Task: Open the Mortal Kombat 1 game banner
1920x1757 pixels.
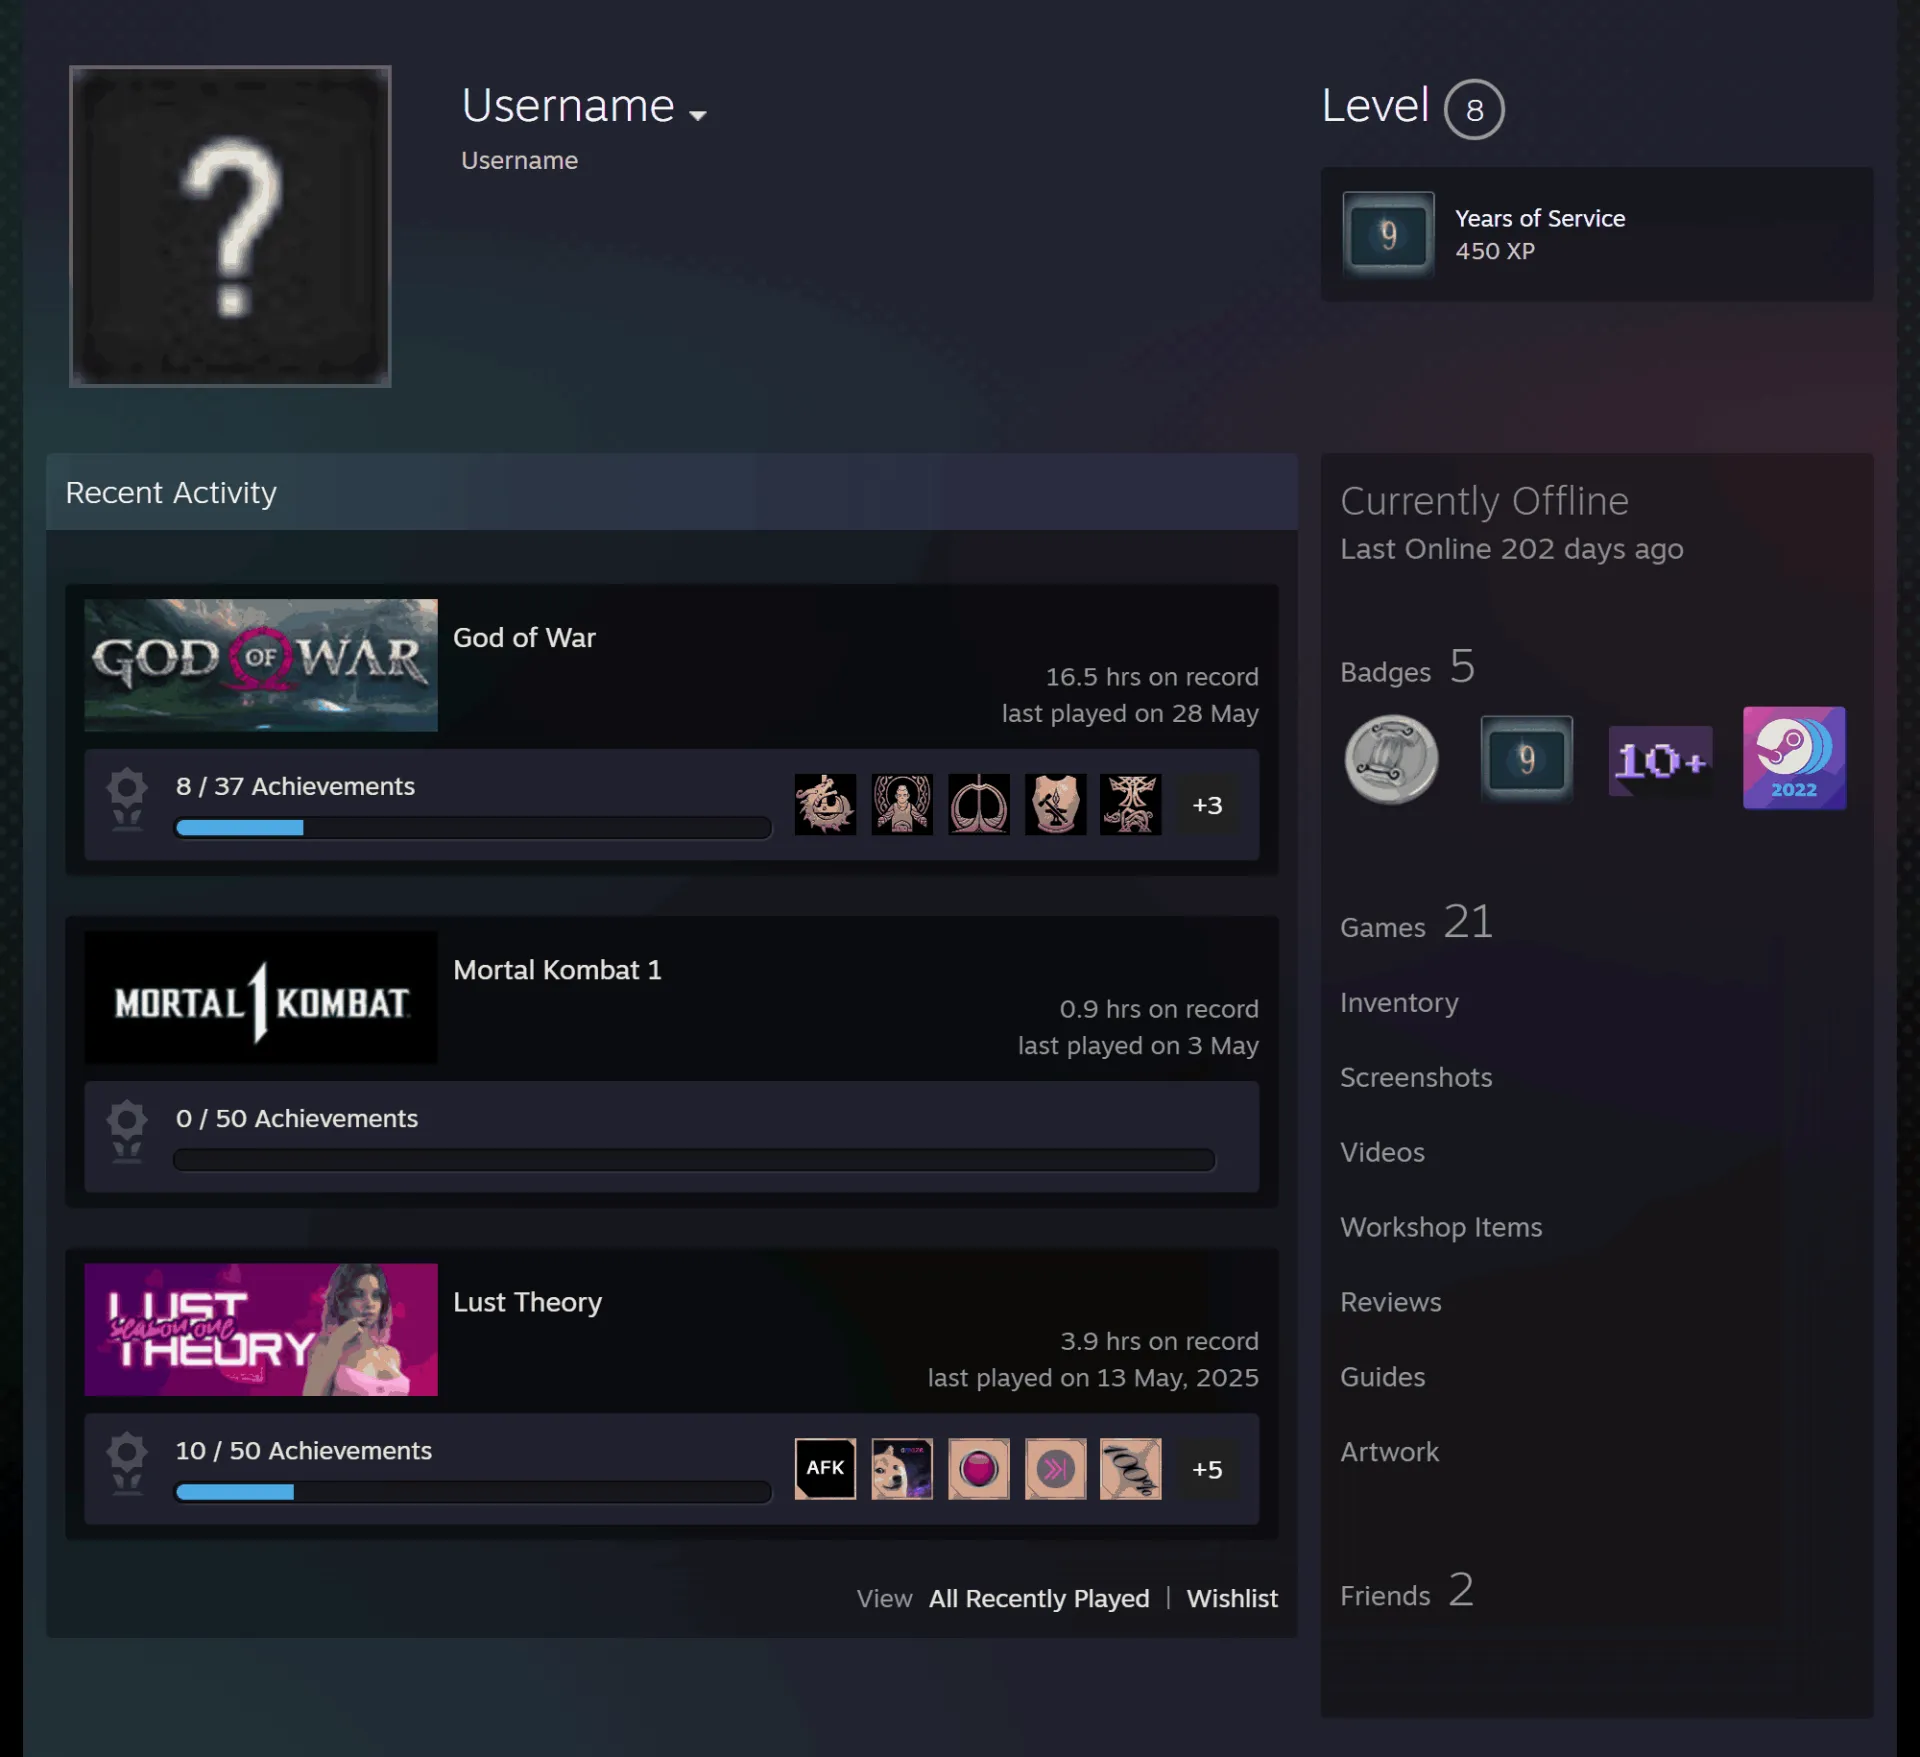Action: 261,997
